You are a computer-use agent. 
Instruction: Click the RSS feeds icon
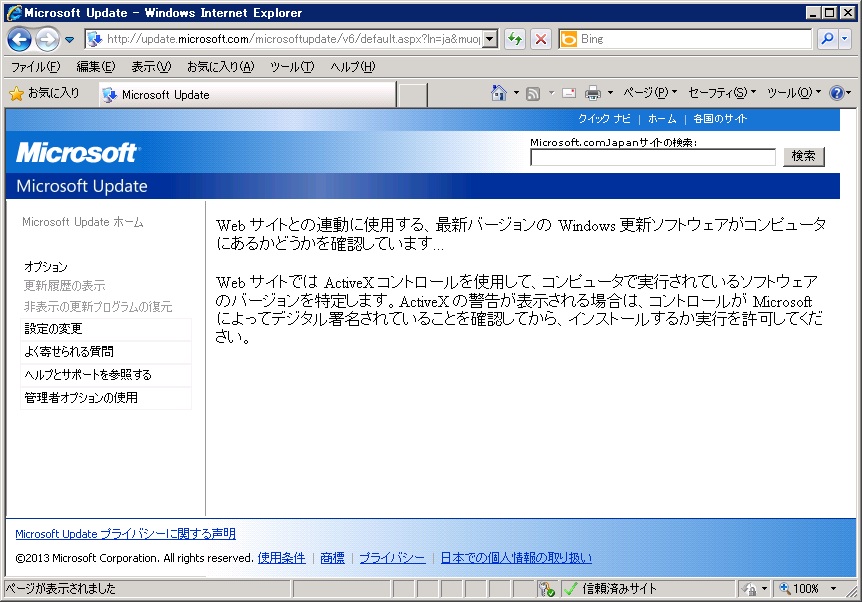click(534, 93)
